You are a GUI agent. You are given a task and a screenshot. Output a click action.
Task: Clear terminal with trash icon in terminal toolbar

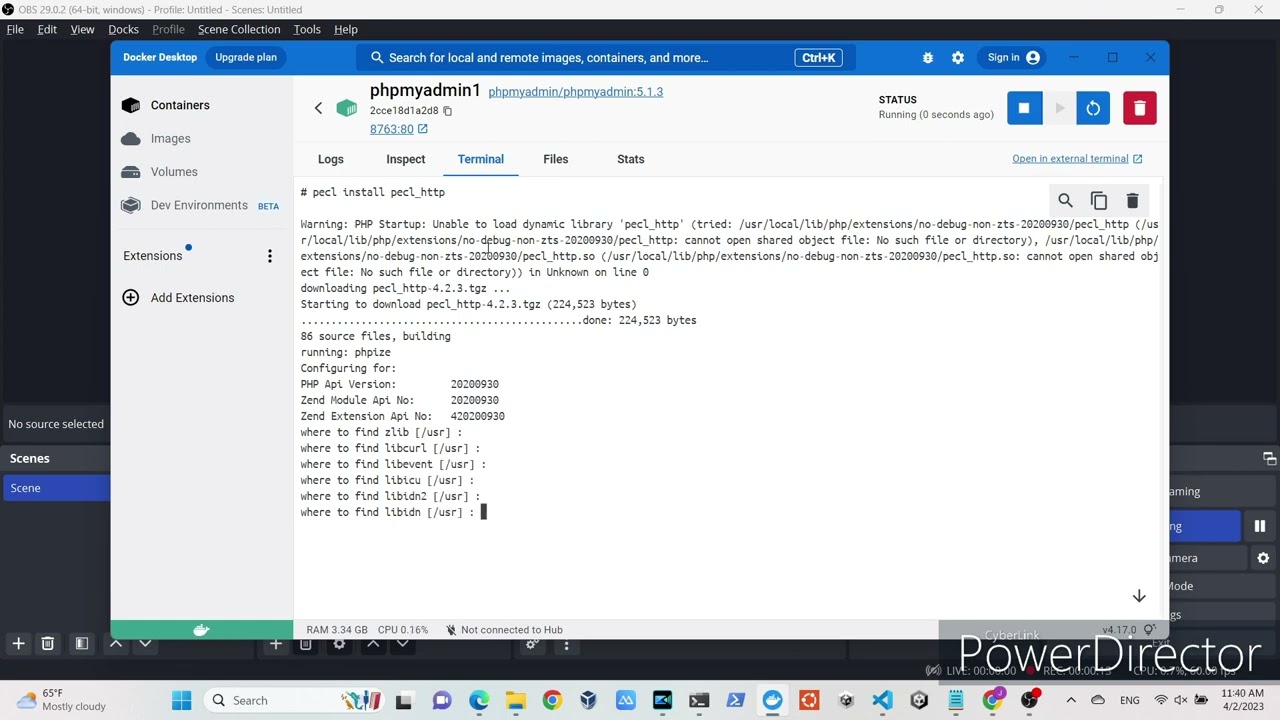(1132, 201)
